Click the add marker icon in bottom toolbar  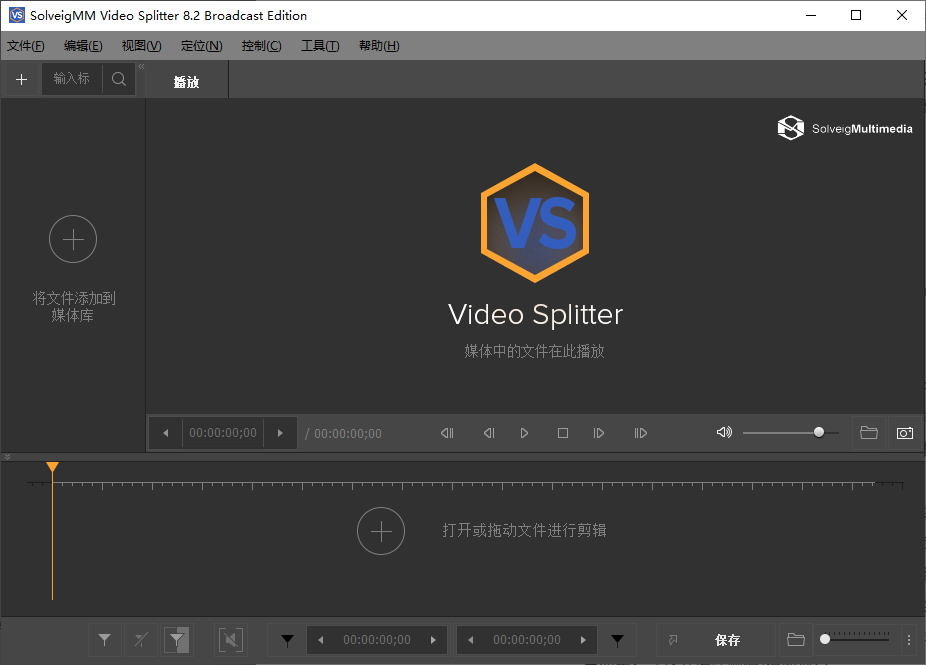[x=104, y=640]
